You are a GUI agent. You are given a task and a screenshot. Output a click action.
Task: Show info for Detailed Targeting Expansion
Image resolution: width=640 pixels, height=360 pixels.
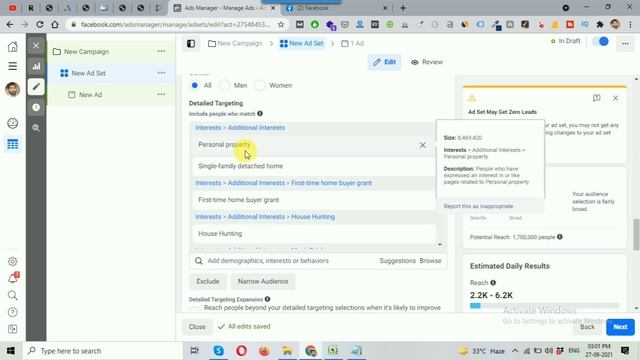267,299
